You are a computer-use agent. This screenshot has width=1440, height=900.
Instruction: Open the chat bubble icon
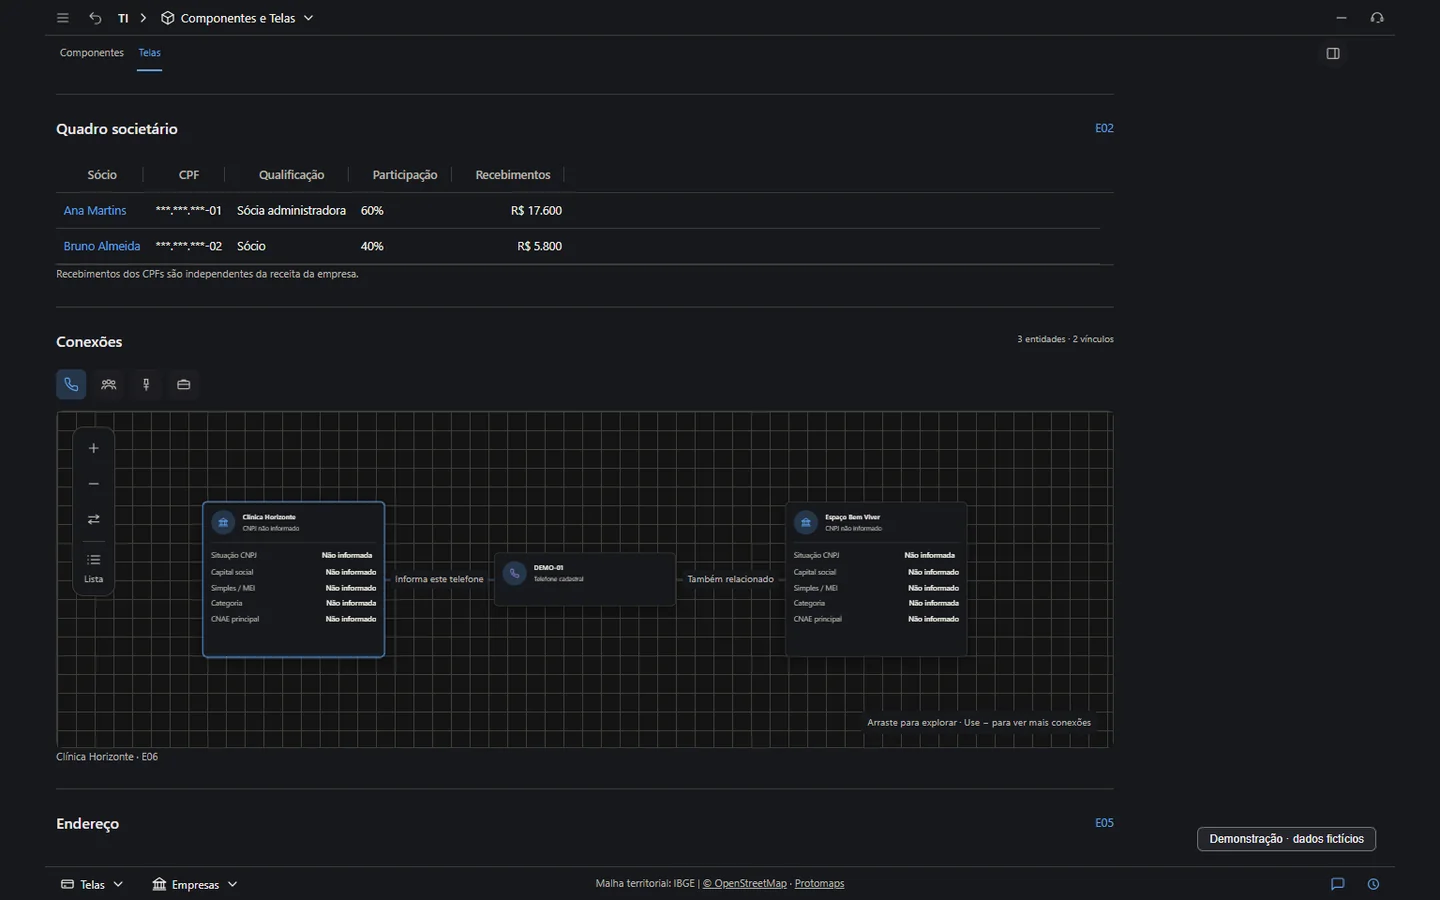tap(1337, 884)
